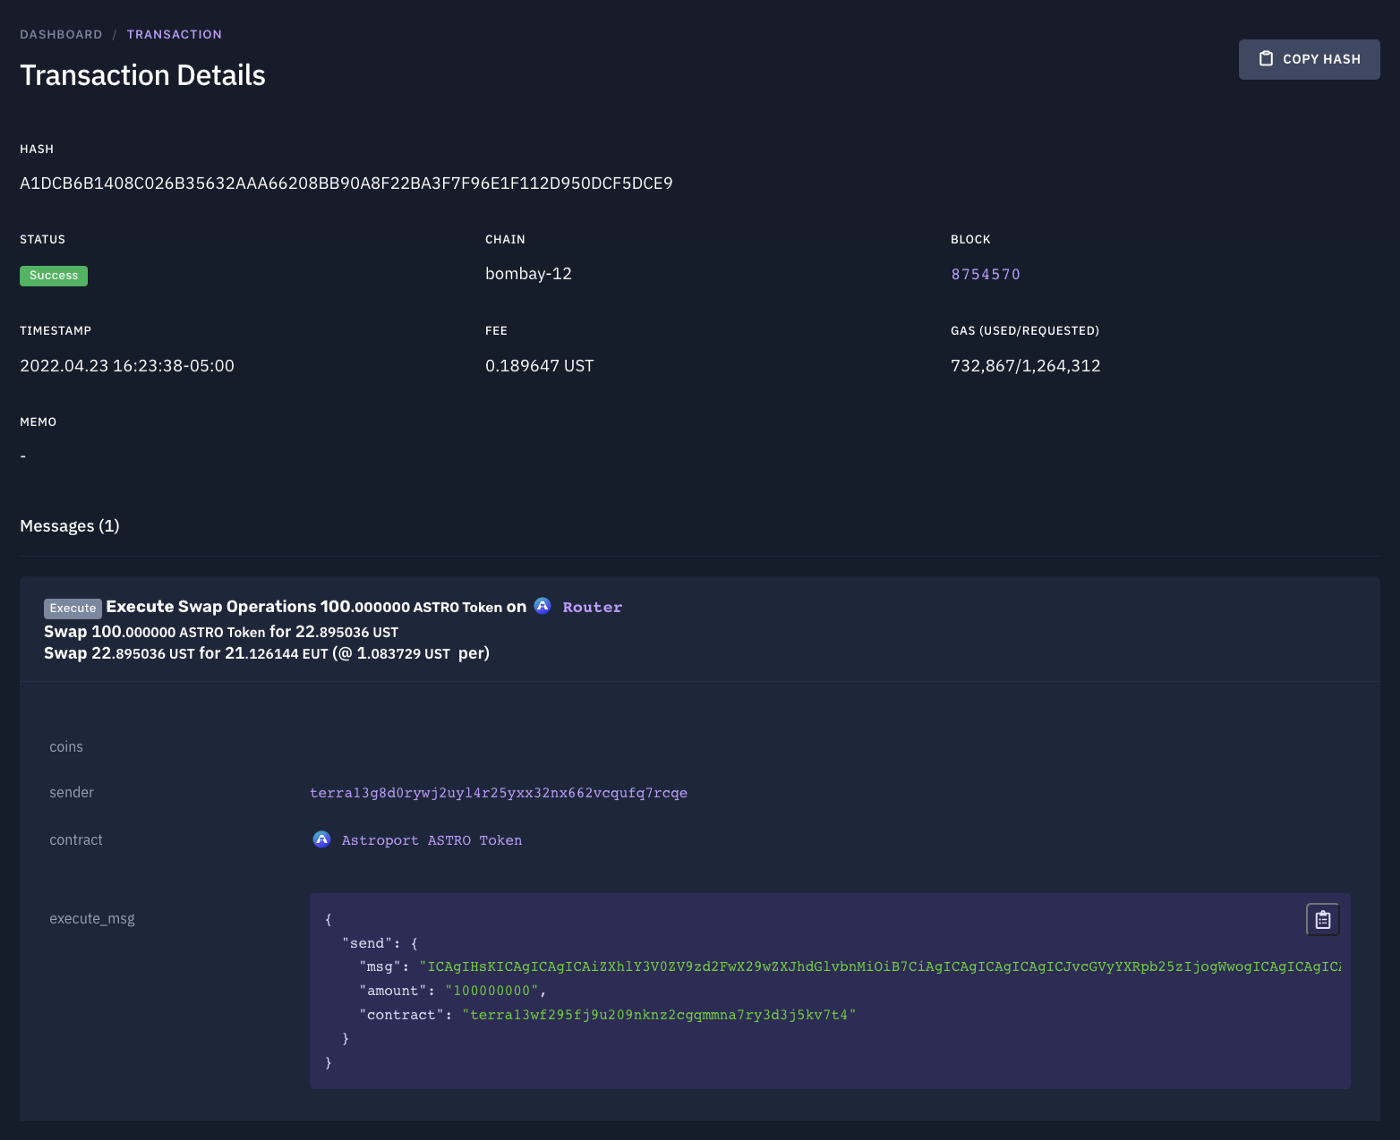Click the Copy Hash button
The width and height of the screenshot is (1400, 1140).
coord(1309,59)
